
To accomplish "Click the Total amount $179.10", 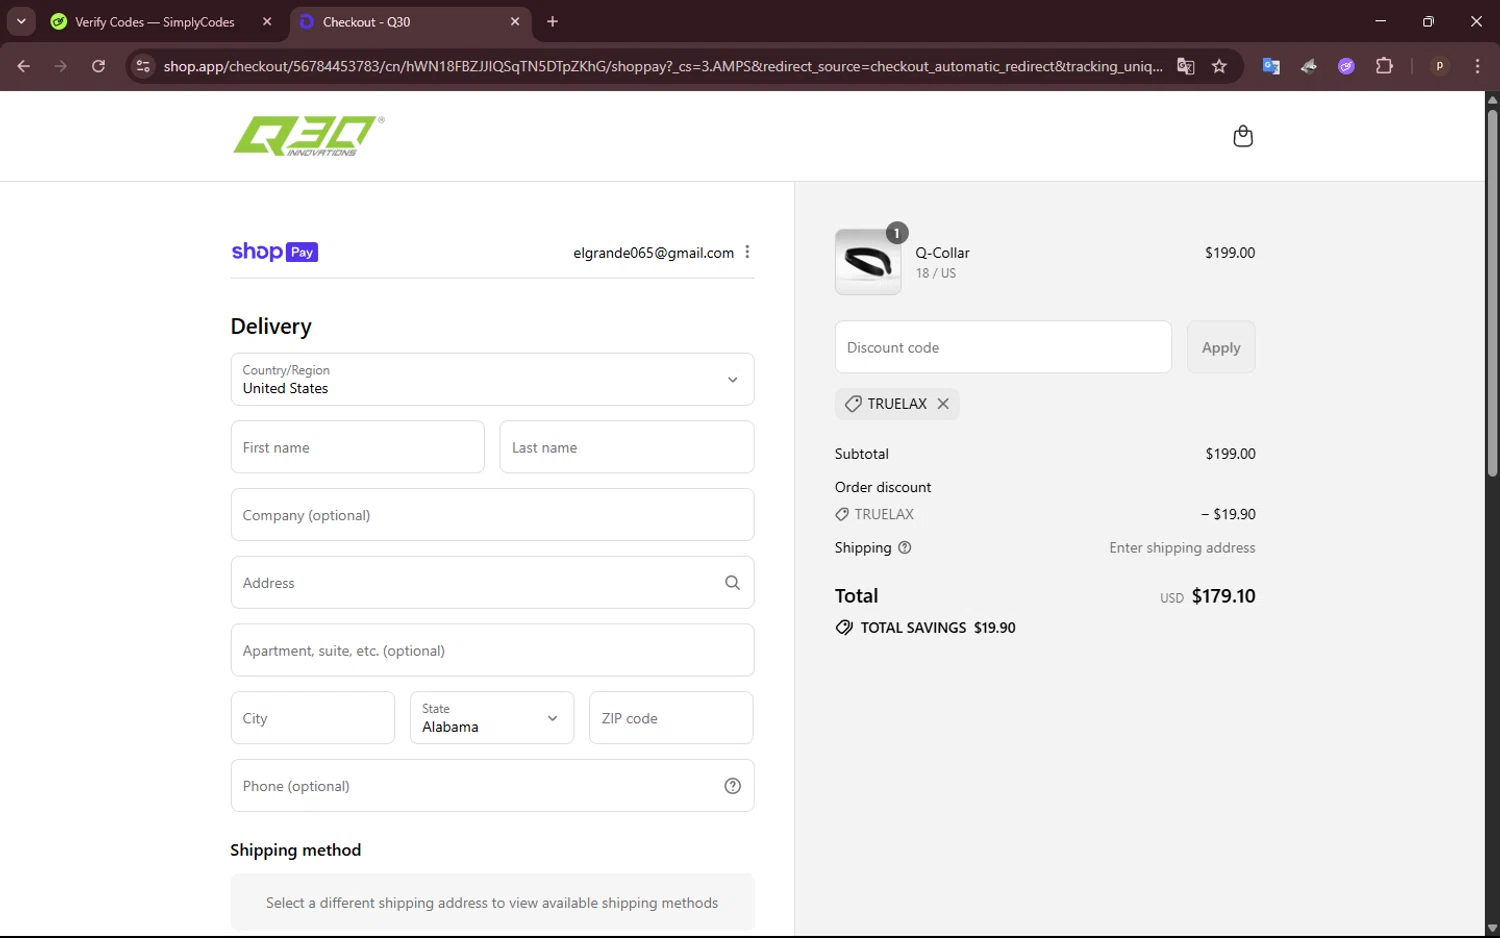I will coord(1223,596).
